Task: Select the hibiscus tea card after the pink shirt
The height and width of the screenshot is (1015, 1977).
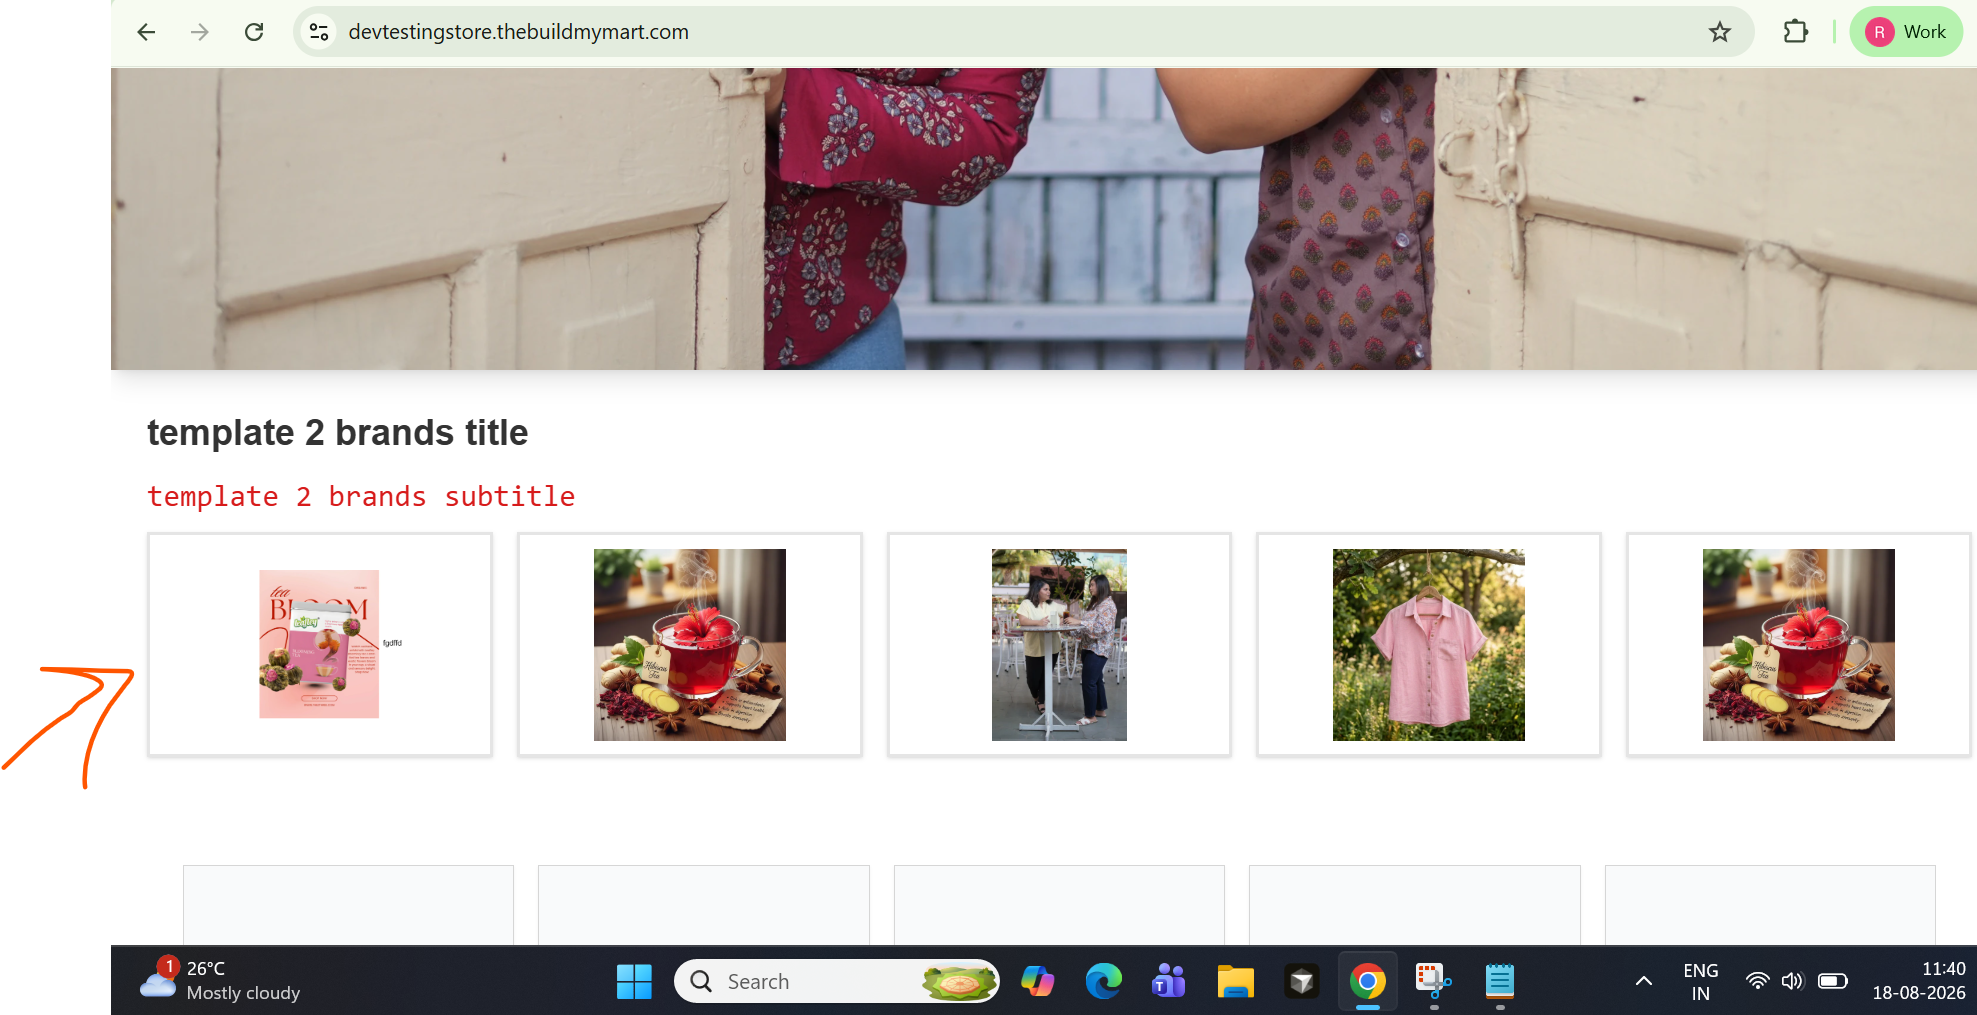Action: click(1799, 644)
